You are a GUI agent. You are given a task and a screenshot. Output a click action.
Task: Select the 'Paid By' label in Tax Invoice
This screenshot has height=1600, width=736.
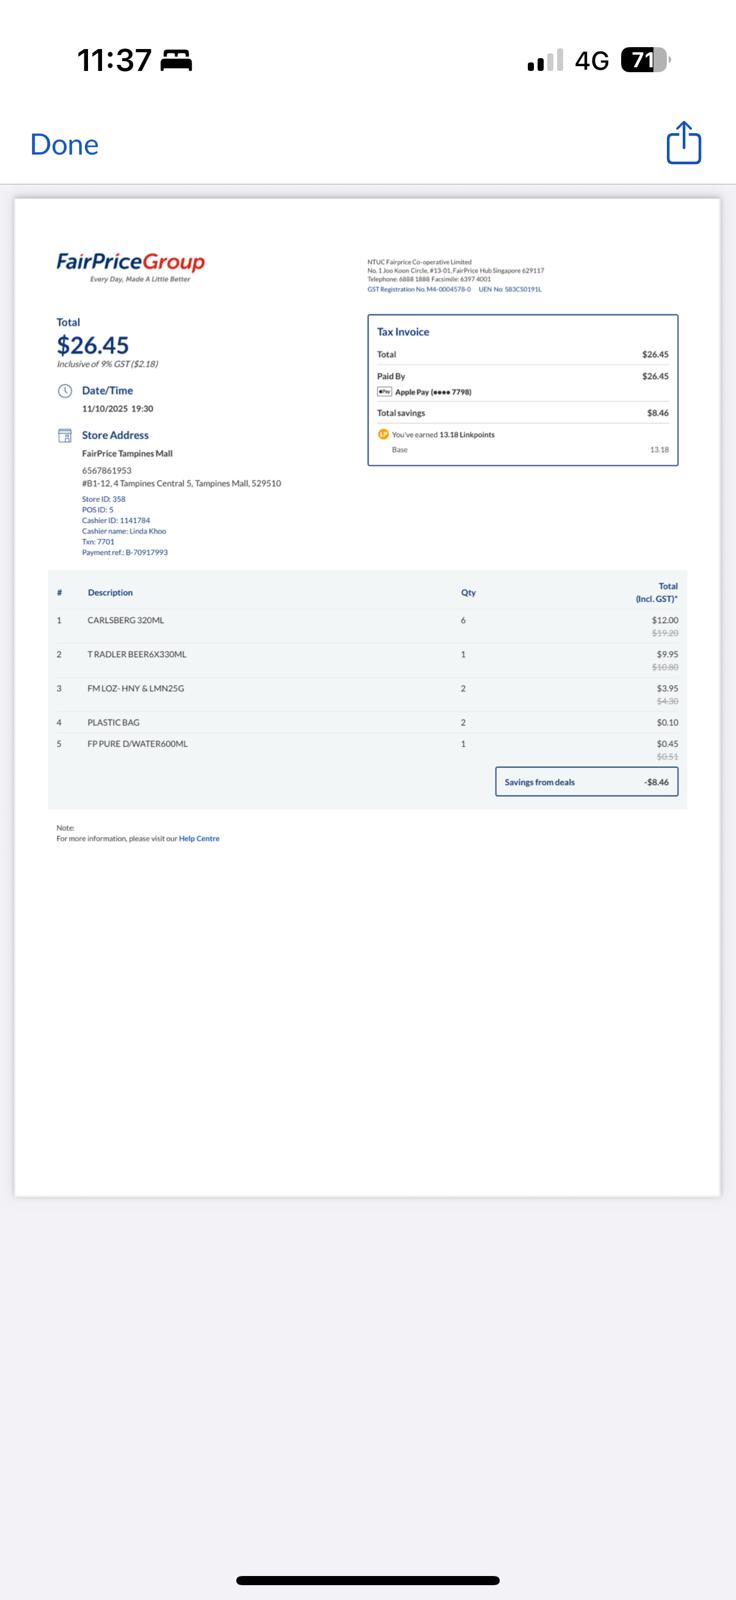(391, 377)
